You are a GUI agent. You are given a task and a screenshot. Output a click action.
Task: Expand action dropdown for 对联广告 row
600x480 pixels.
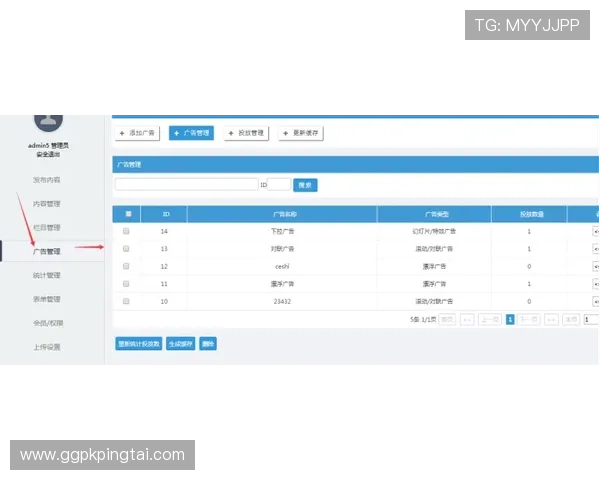point(595,248)
